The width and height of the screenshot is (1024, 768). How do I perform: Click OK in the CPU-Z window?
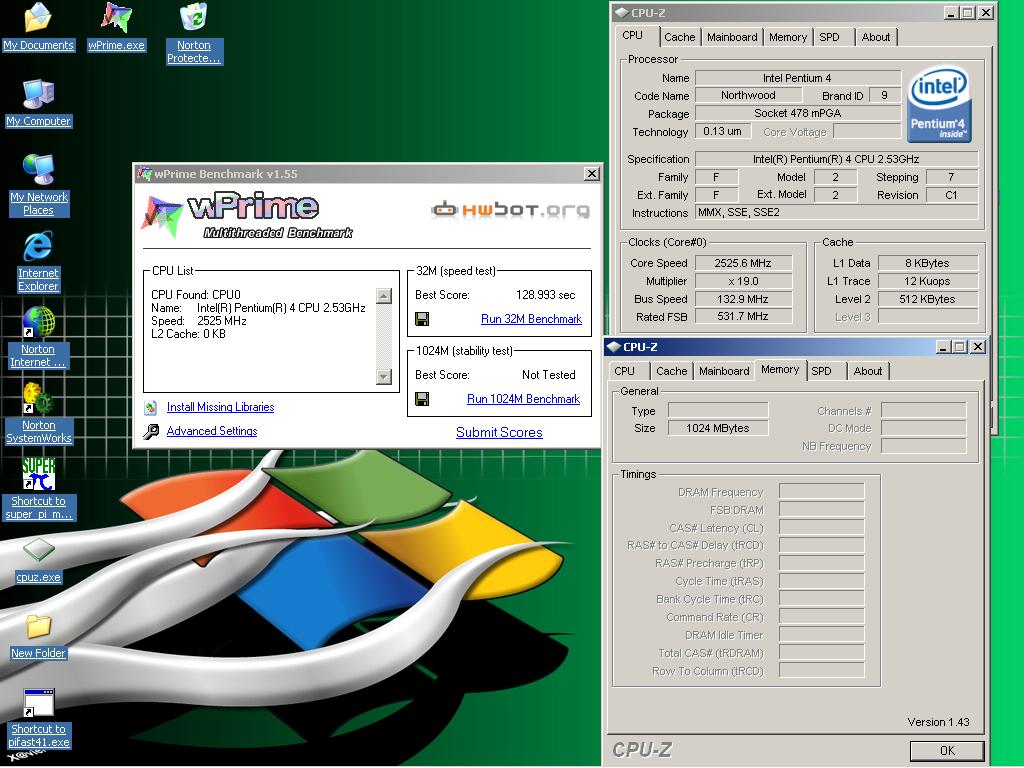coord(947,751)
